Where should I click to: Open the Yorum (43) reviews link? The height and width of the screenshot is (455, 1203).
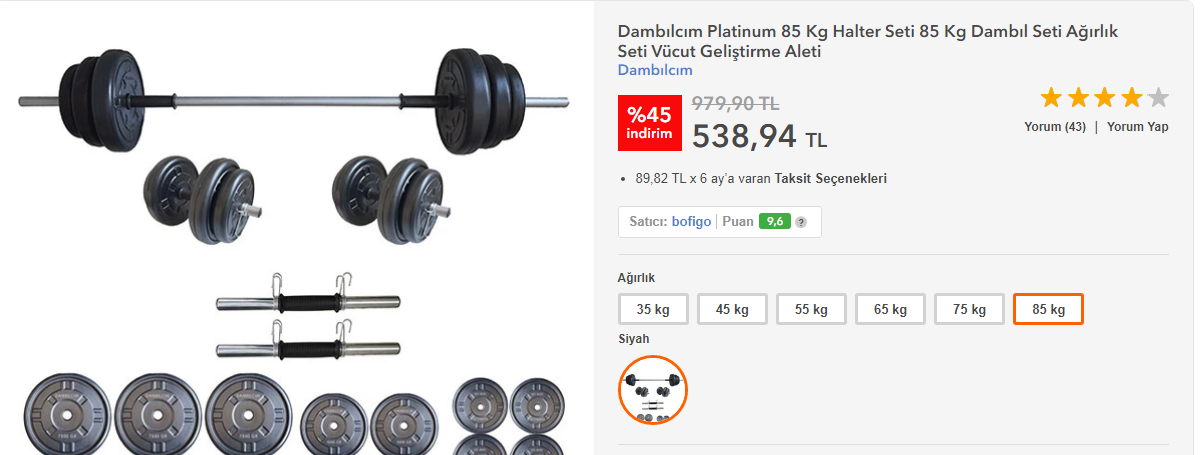(x=1055, y=127)
